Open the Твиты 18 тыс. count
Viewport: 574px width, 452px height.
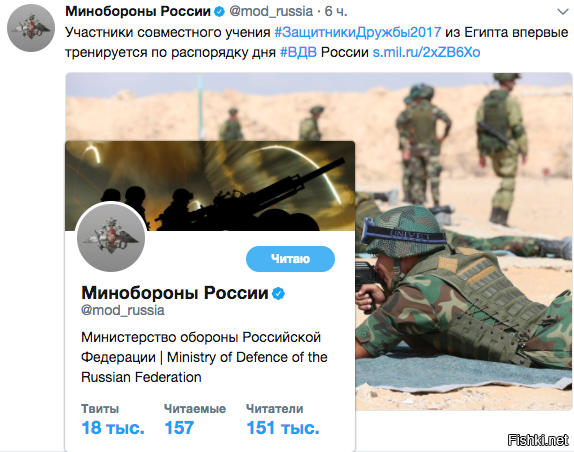[x=113, y=419]
